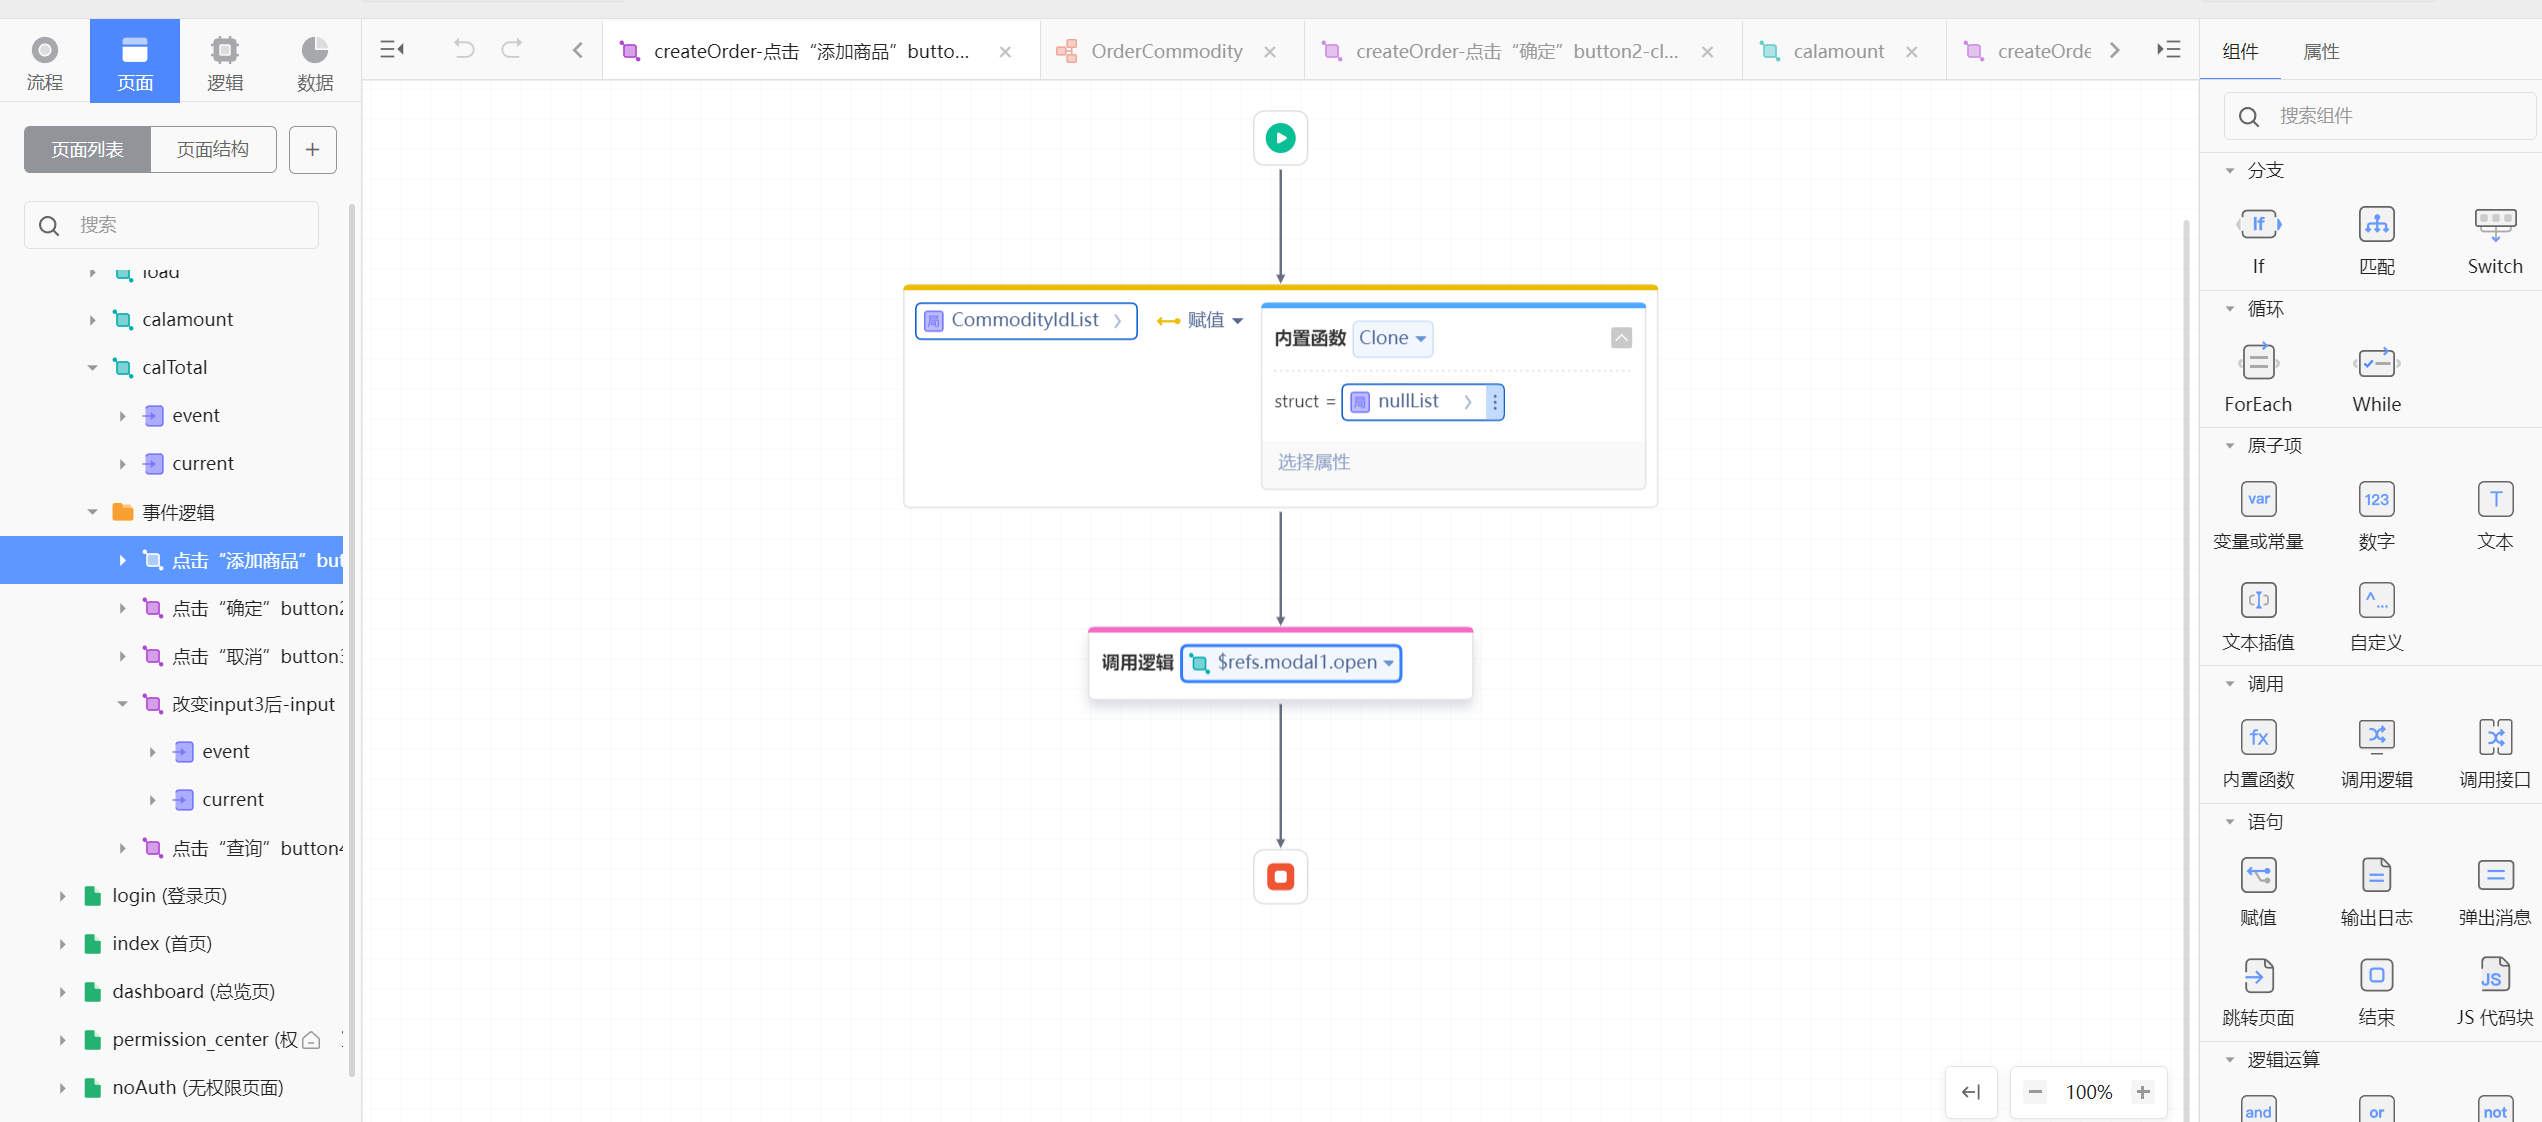Image resolution: width=2542 pixels, height=1122 pixels.
Task: Close the OrderCommodity tab
Action: point(1270,52)
